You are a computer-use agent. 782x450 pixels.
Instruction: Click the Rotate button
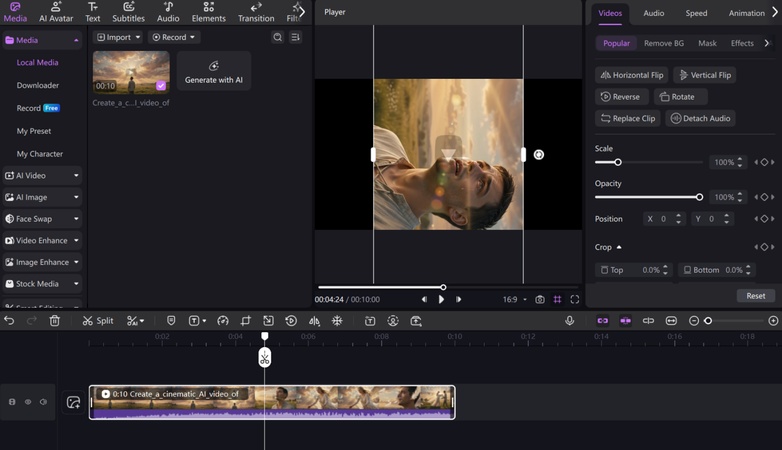pyautogui.click(x=680, y=97)
